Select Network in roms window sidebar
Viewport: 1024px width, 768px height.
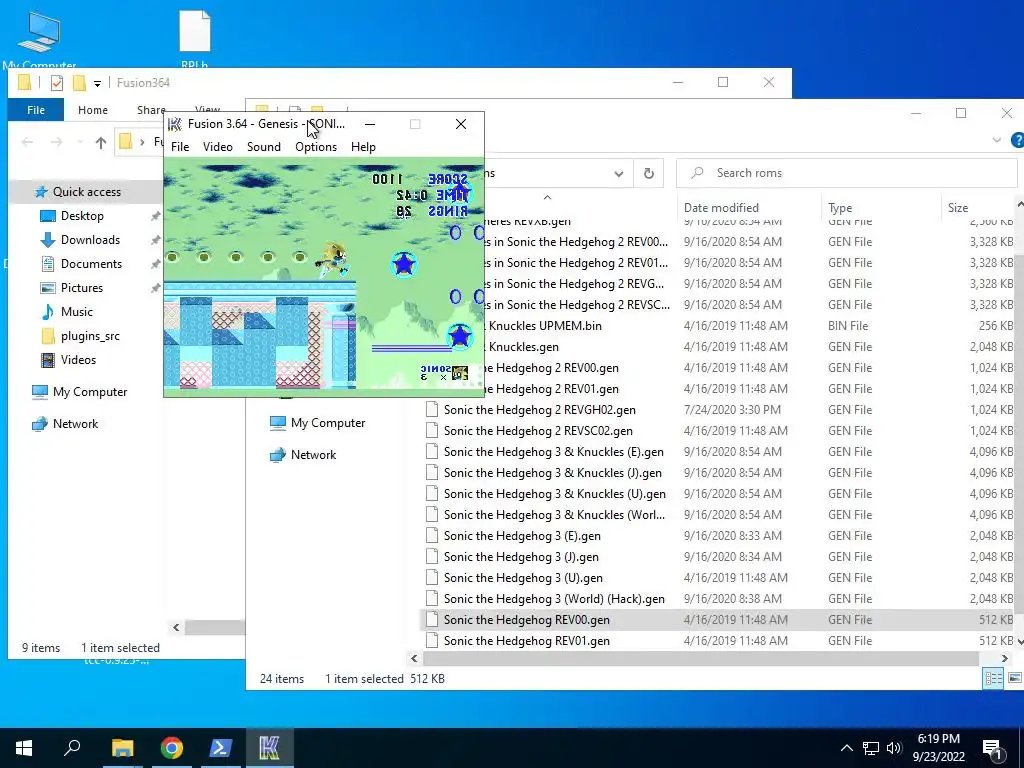[313, 455]
